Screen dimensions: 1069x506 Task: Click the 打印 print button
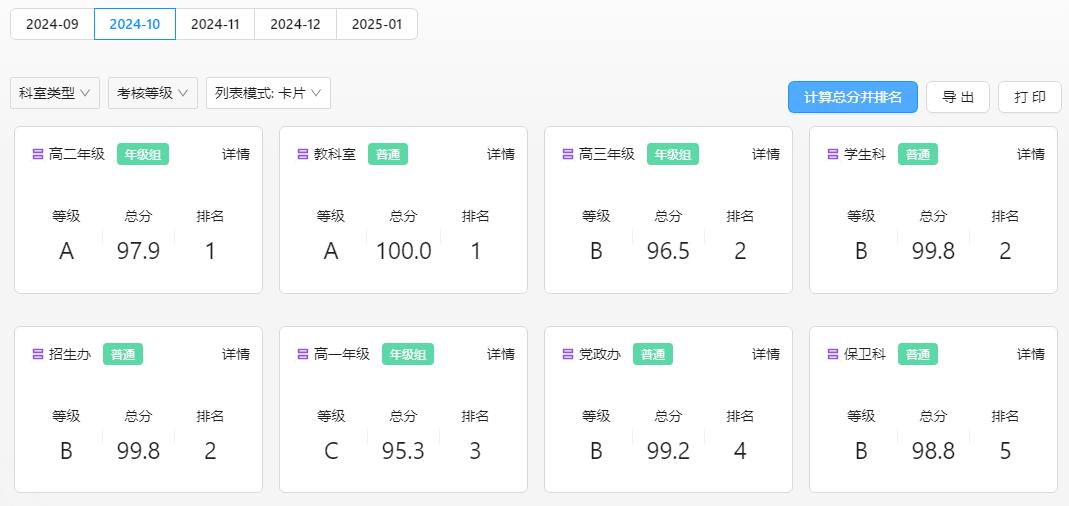tap(1030, 97)
